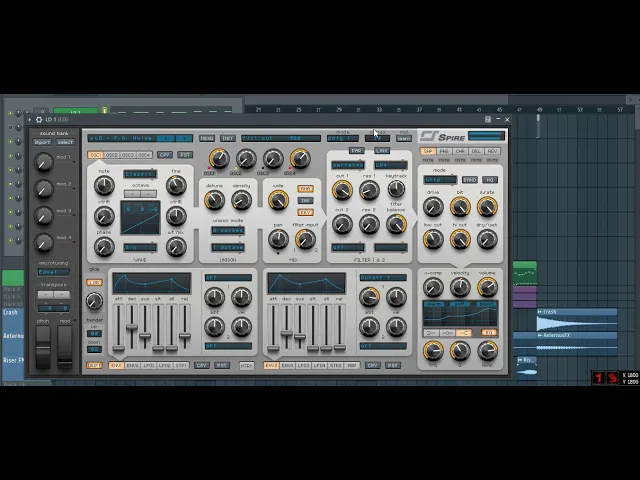Click the MENU button
Viewport: 640px width, 480px height.
point(207,138)
